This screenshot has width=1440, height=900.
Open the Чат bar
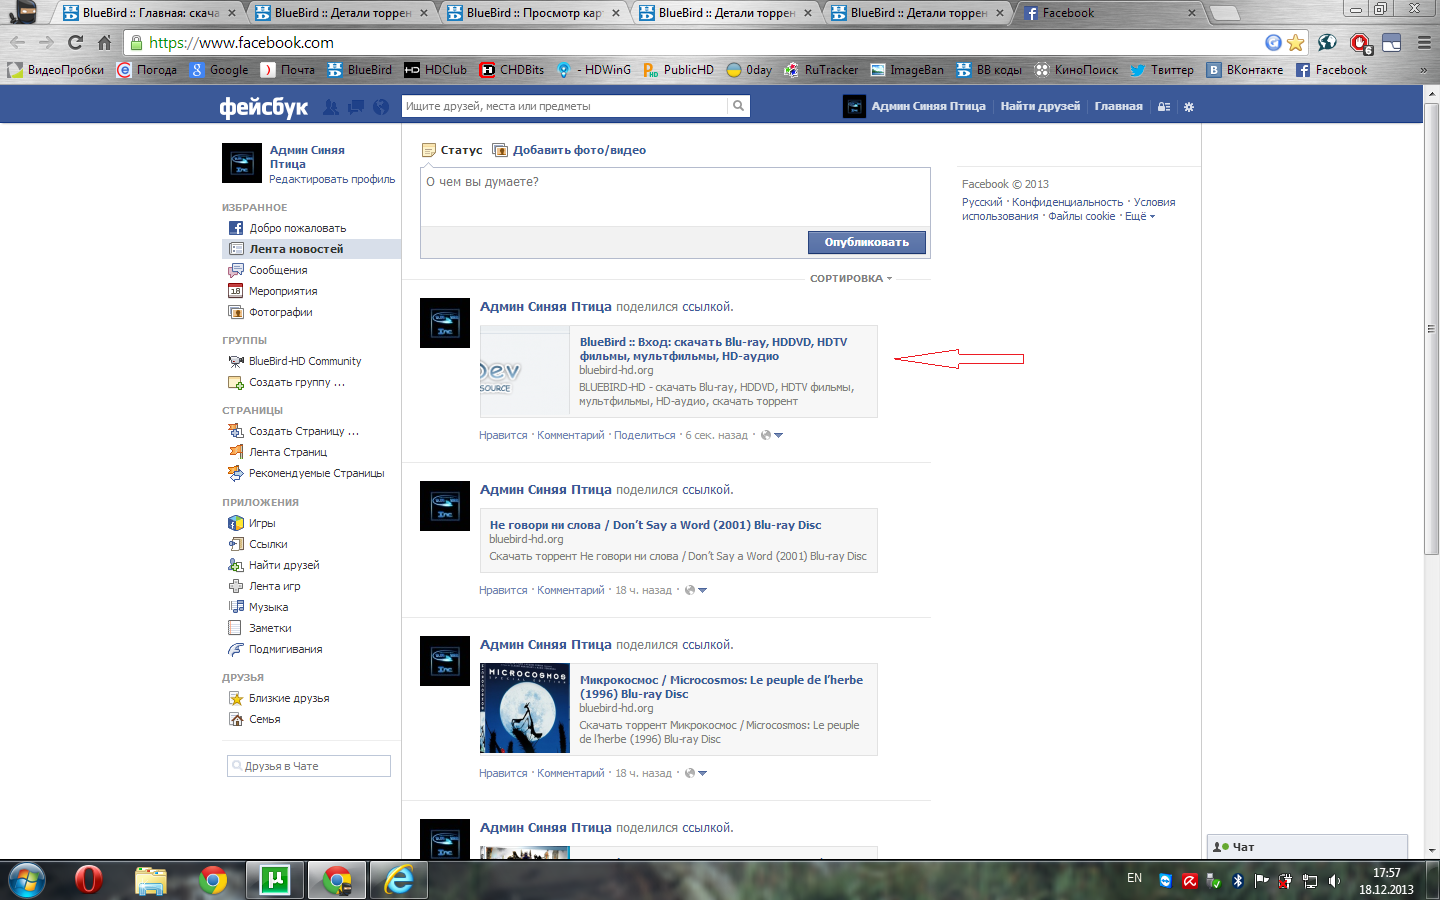1307,847
